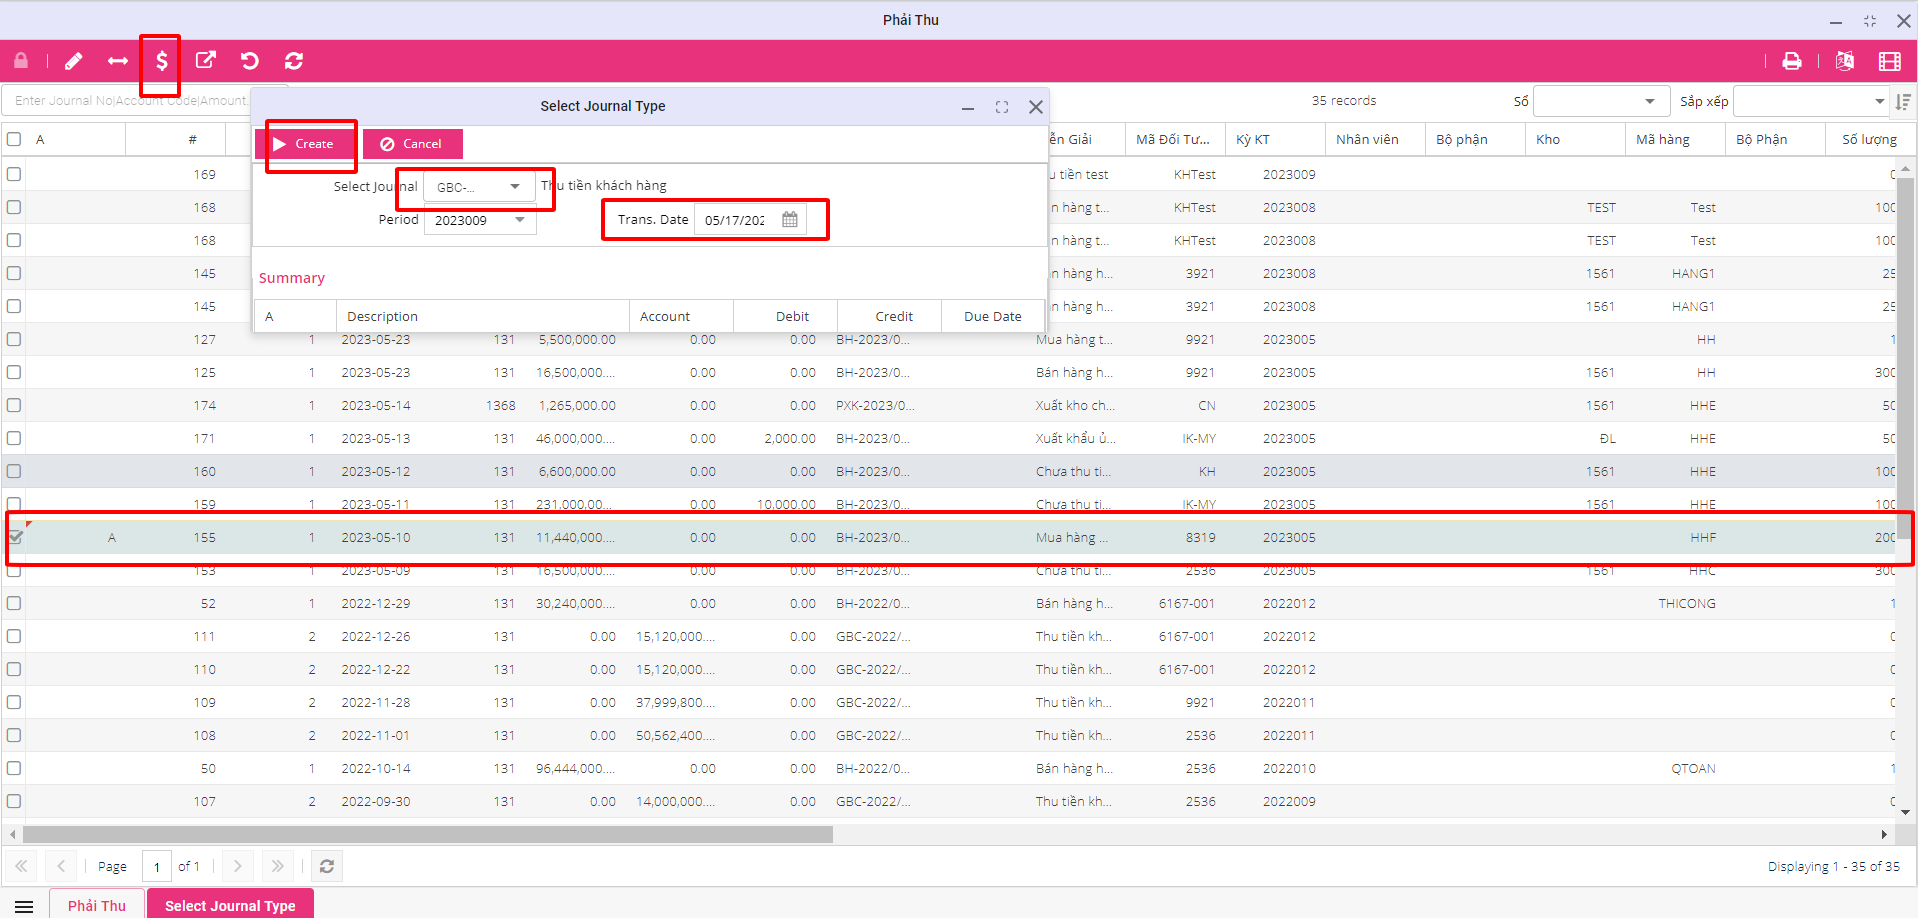Toggle the select-all header checkbox

(14, 139)
